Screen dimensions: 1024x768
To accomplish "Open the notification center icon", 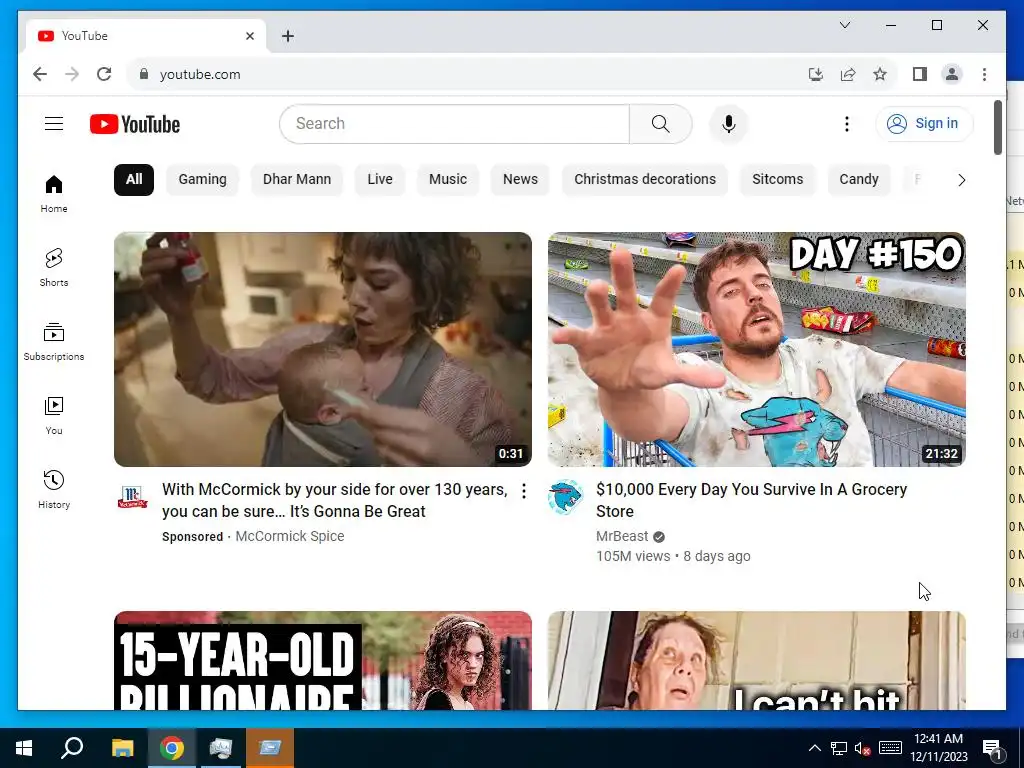I will coord(993,748).
